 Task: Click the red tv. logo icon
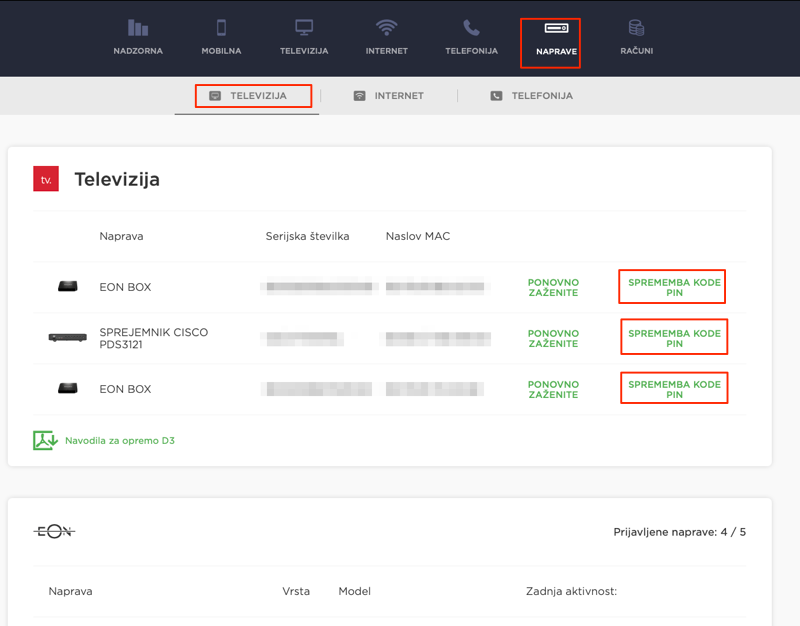46,179
